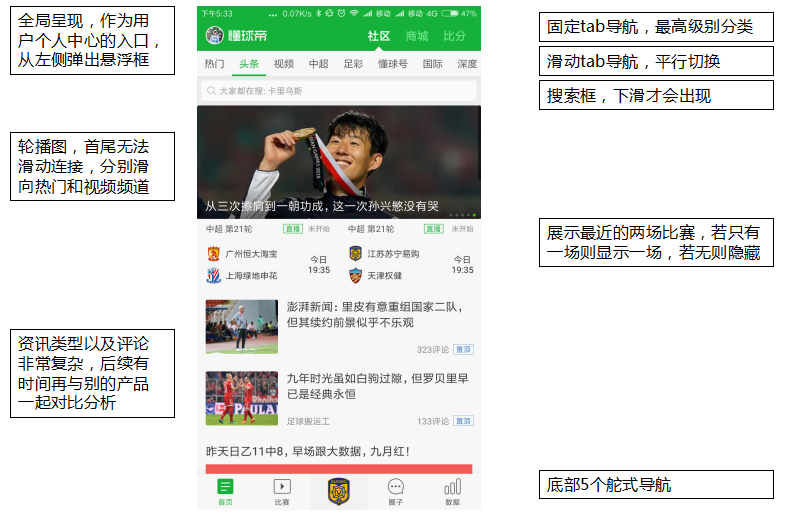Switch to the 商城 top tab
This screenshot has height=525, width=787.
[x=417, y=36]
